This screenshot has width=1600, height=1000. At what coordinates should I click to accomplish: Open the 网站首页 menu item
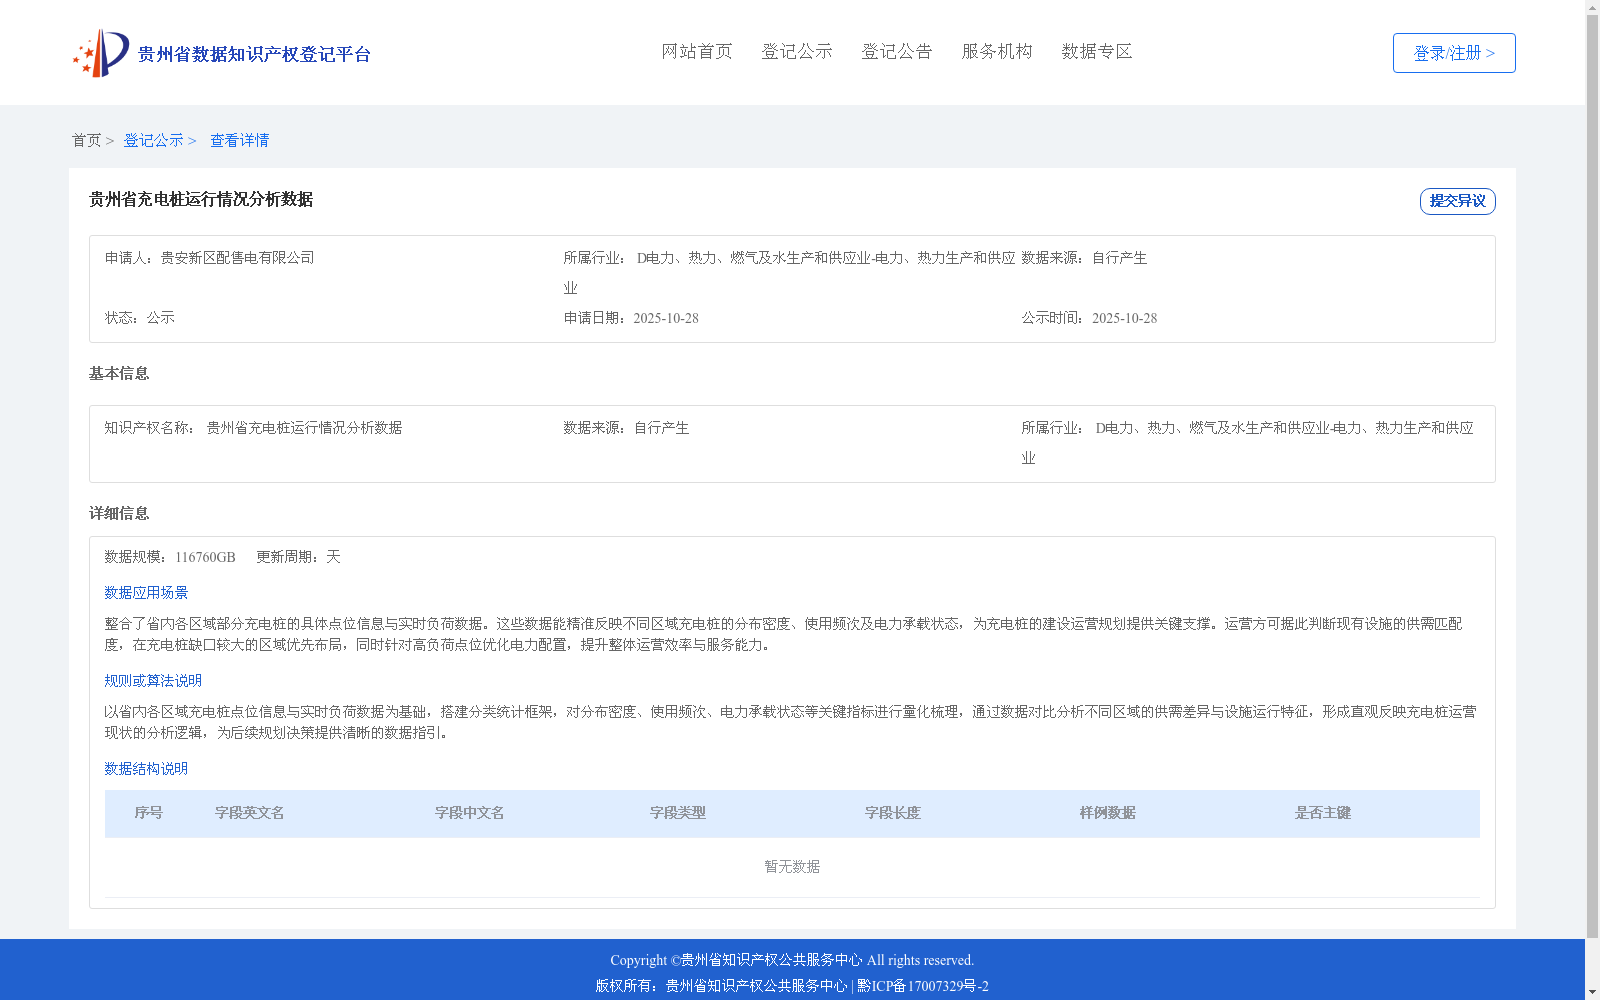tap(696, 51)
